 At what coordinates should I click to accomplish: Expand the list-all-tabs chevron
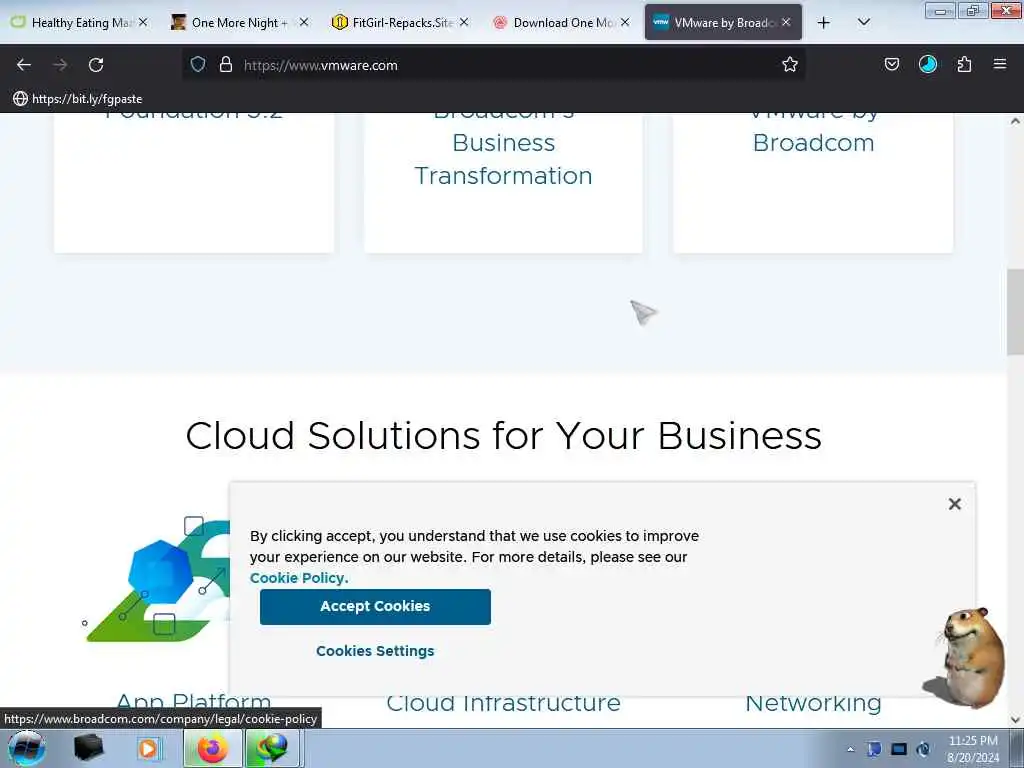[x=864, y=22]
